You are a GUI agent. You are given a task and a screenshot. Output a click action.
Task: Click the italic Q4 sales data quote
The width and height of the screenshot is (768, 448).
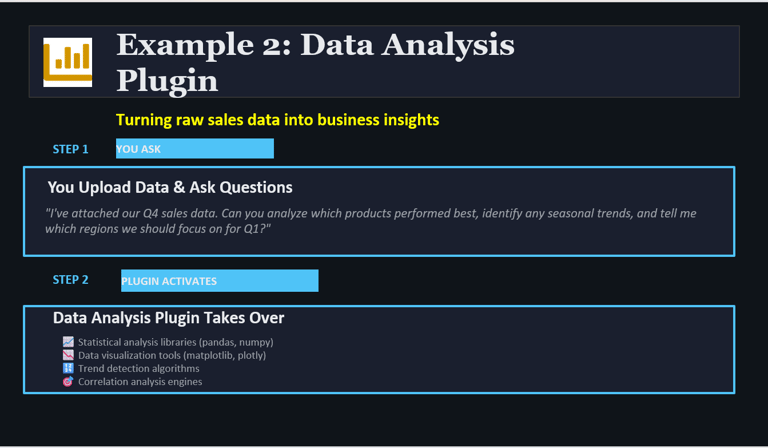tap(370, 221)
